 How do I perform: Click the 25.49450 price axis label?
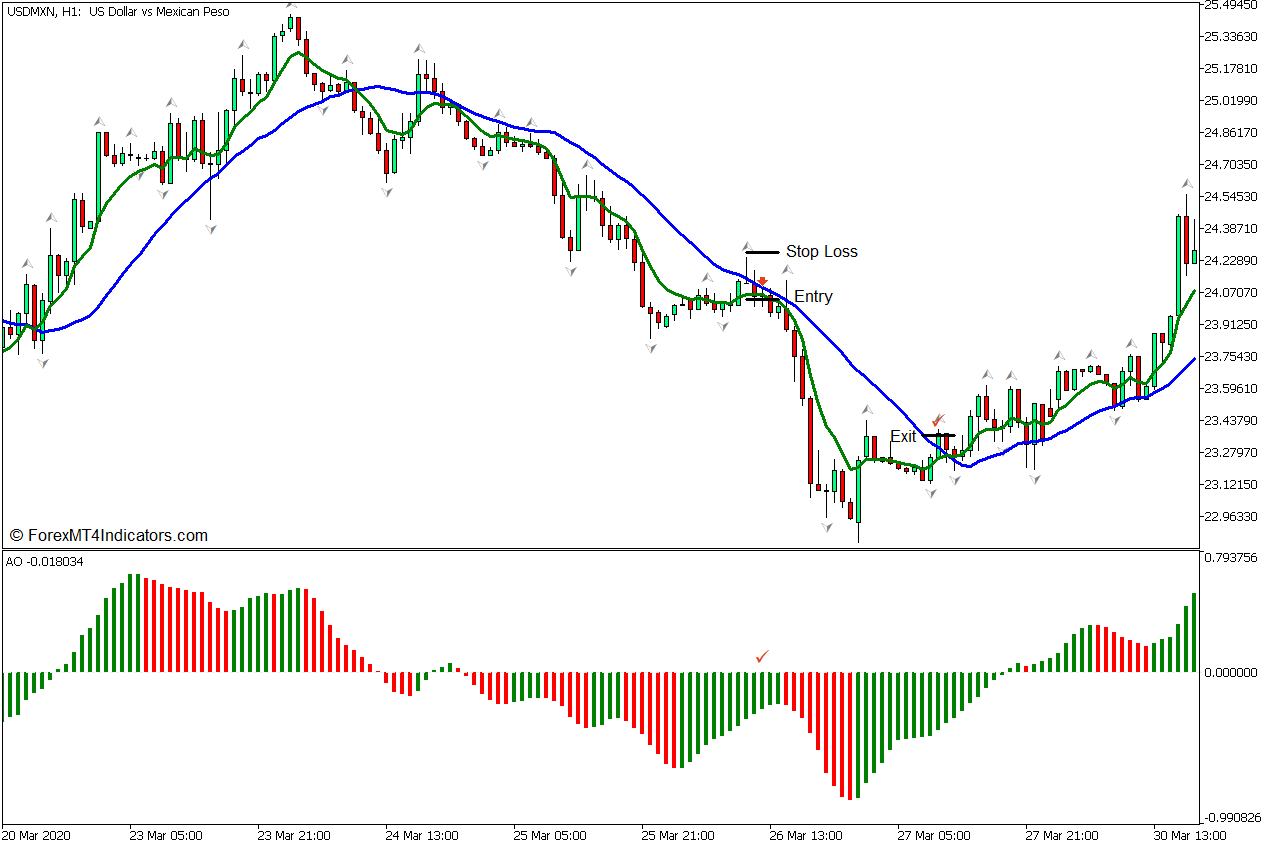(x=1231, y=5)
